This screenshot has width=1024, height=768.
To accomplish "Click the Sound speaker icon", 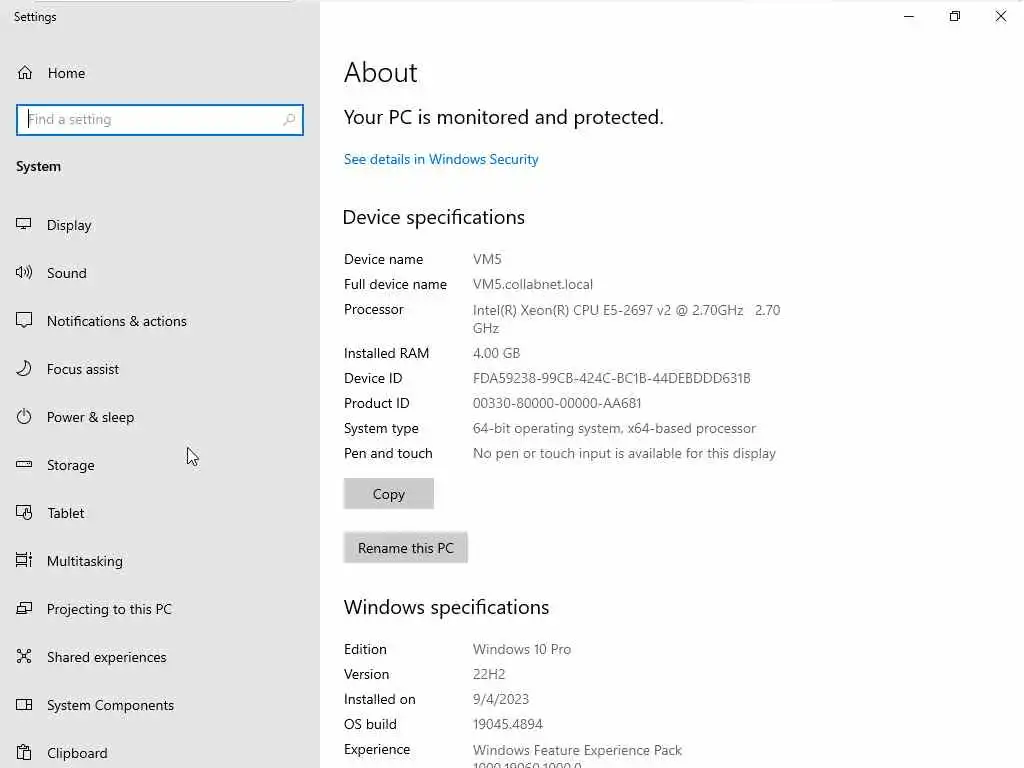I will [24, 272].
